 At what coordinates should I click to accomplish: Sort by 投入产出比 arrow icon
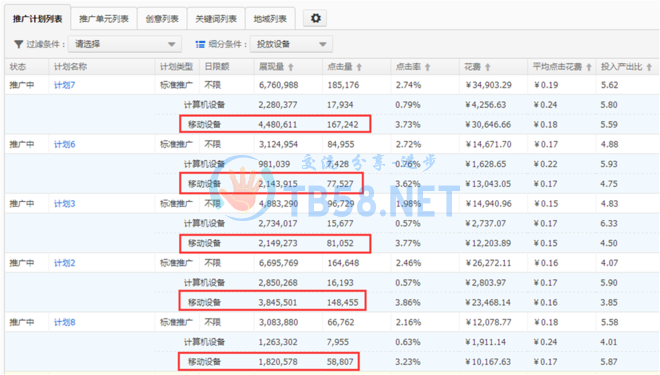649,67
